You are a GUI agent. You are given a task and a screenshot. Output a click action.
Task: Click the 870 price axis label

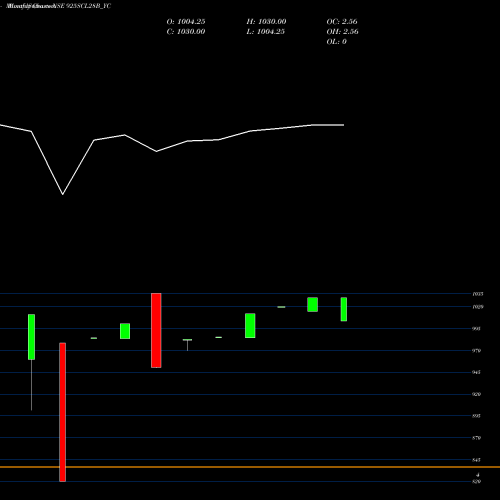pyautogui.click(x=476, y=438)
